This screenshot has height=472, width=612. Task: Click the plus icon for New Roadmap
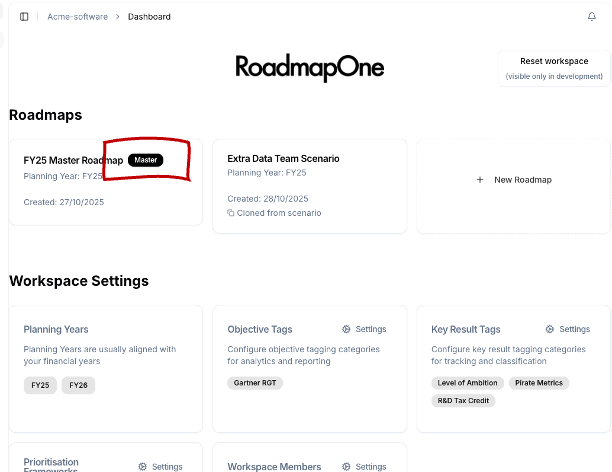coord(480,180)
